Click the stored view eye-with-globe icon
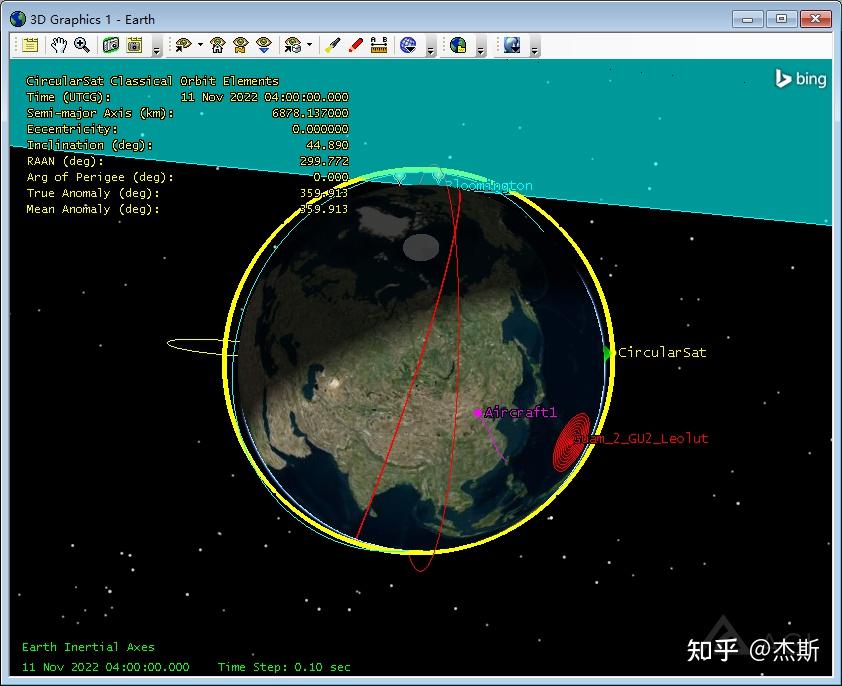Image resolution: width=842 pixels, height=686 pixels. click(293, 45)
